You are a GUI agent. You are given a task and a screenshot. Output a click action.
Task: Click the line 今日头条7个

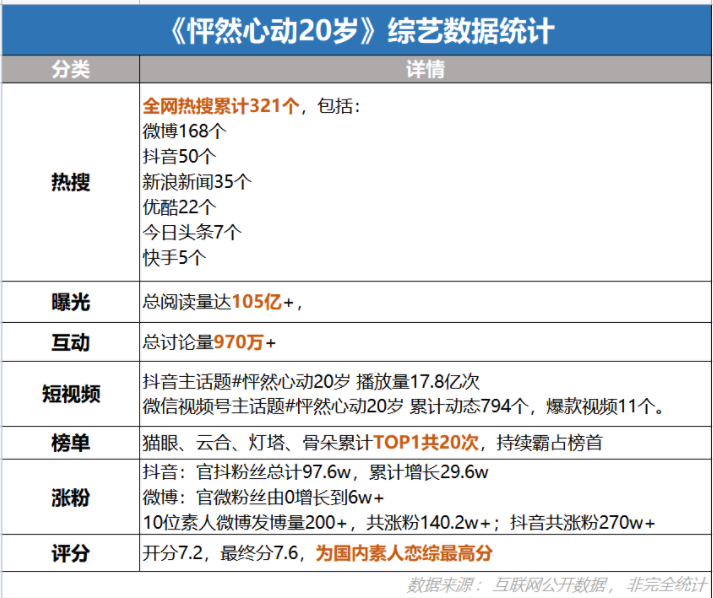[192, 232]
